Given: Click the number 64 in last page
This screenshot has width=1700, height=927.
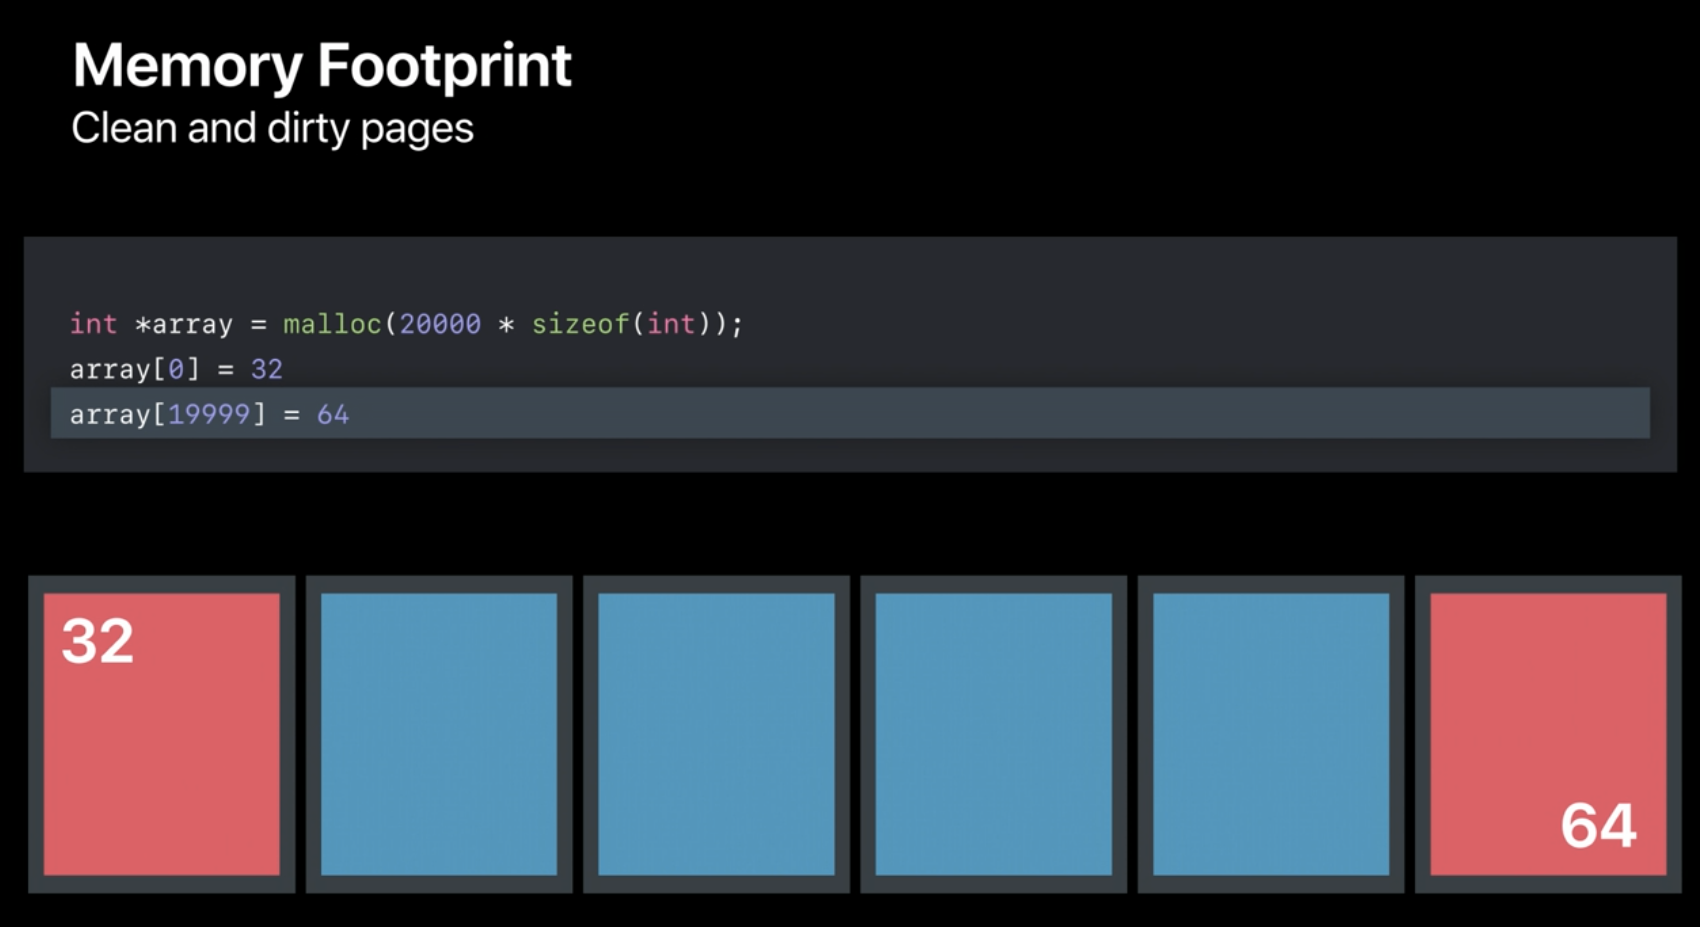Looking at the screenshot, I should 1598,826.
